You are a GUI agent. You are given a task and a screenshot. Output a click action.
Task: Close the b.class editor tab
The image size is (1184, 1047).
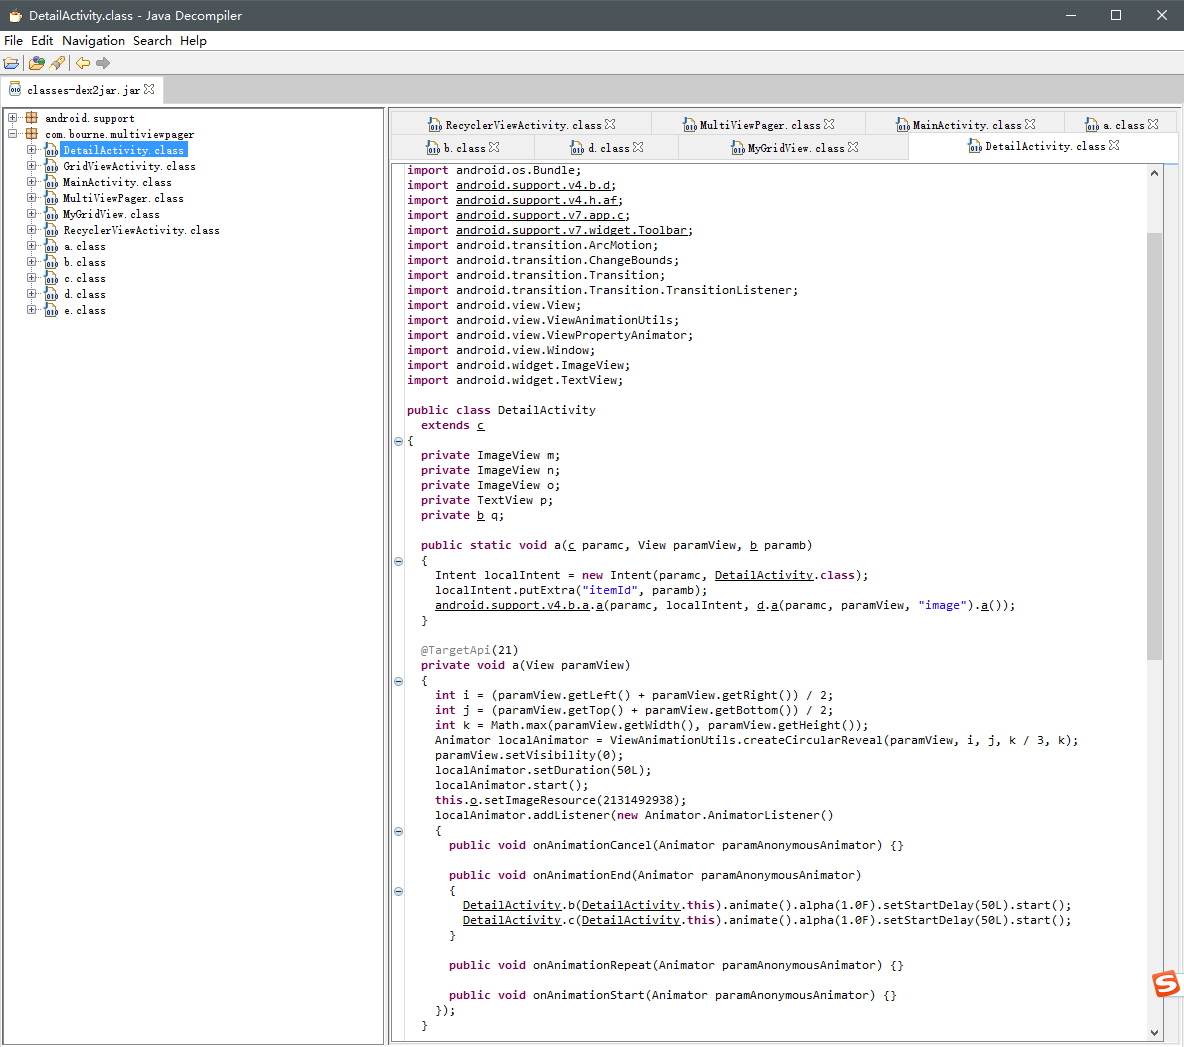pos(494,147)
